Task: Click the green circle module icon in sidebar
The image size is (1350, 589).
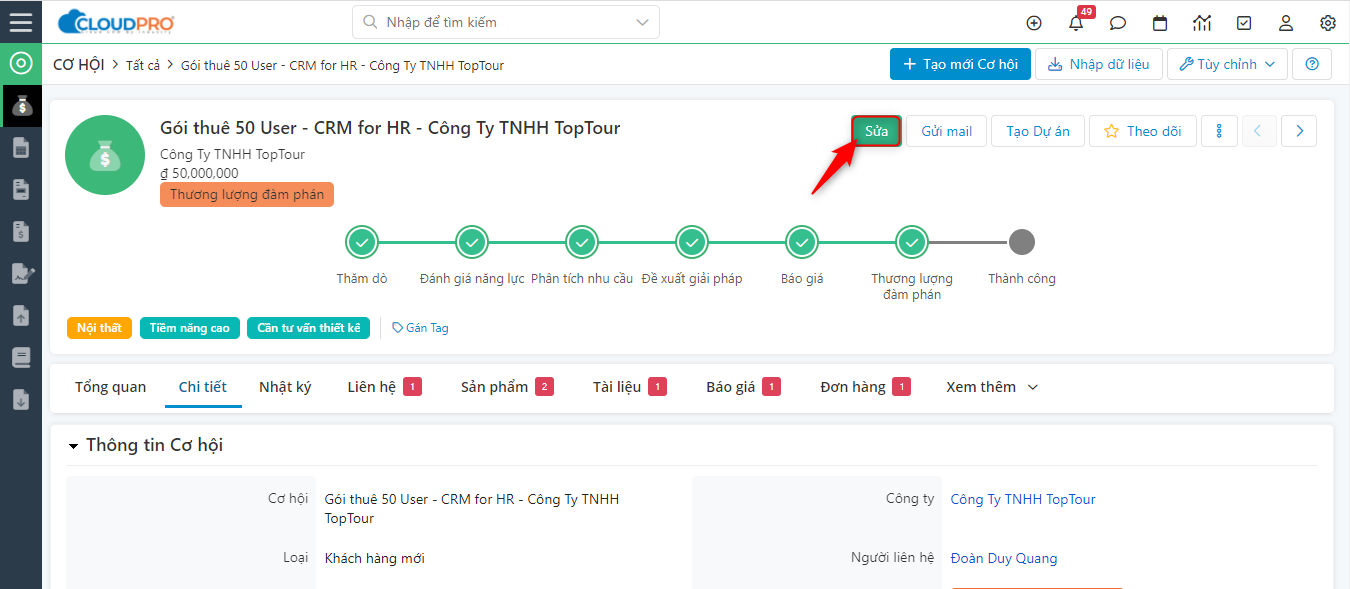Action: [x=21, y=64]
